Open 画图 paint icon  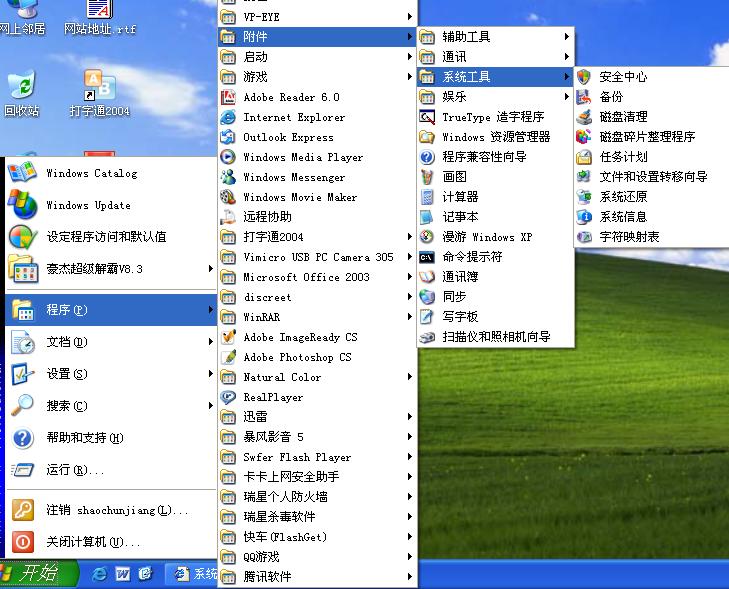tap(427, 177)
